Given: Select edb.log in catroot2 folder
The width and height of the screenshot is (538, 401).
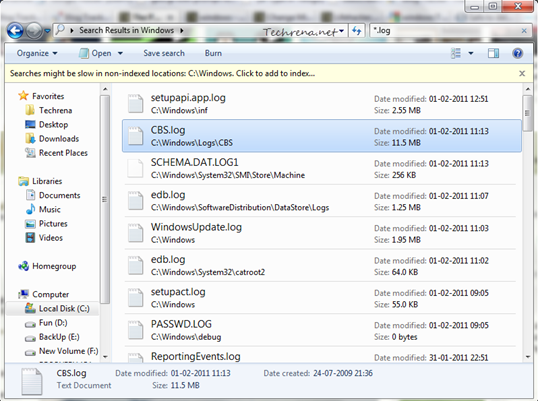Looking at the screenshot, I should [x=321, y=266].
